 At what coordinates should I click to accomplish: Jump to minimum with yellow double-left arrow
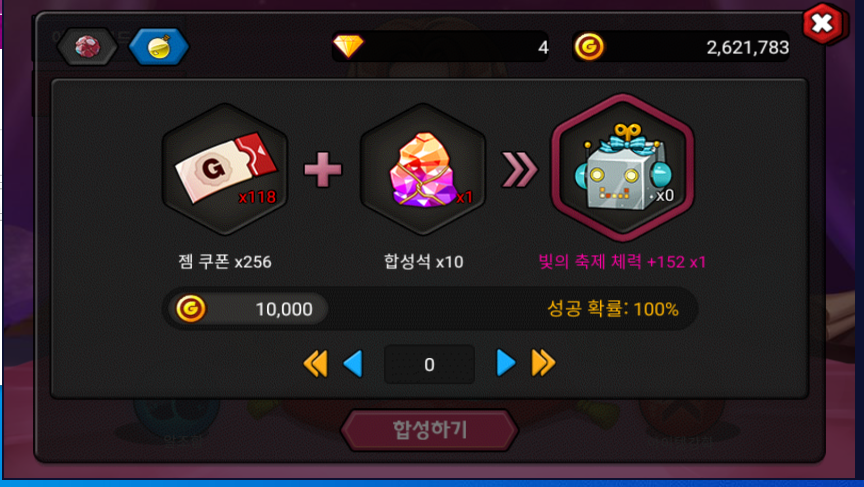click(316, 364)
